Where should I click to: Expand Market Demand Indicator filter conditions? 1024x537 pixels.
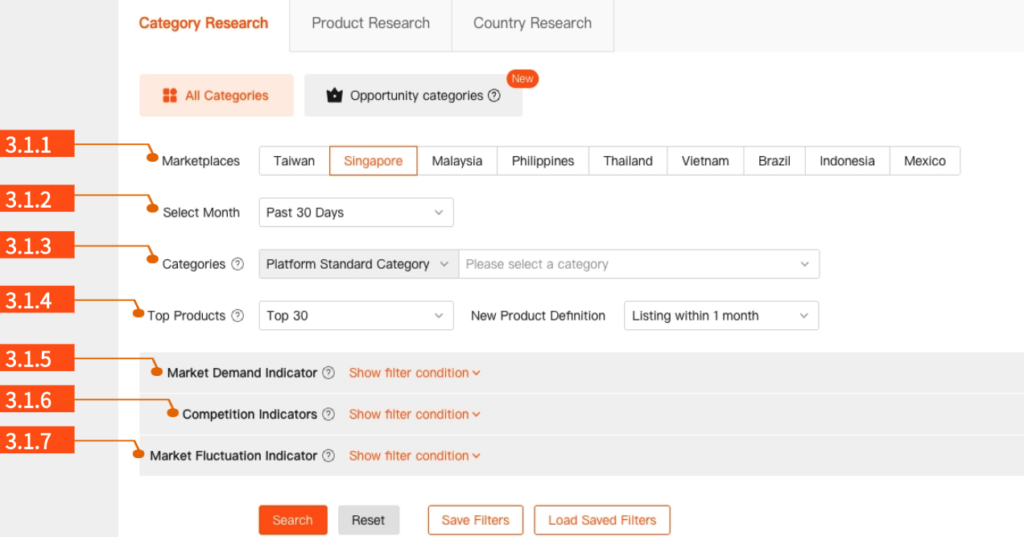click(x=414, y=373)
